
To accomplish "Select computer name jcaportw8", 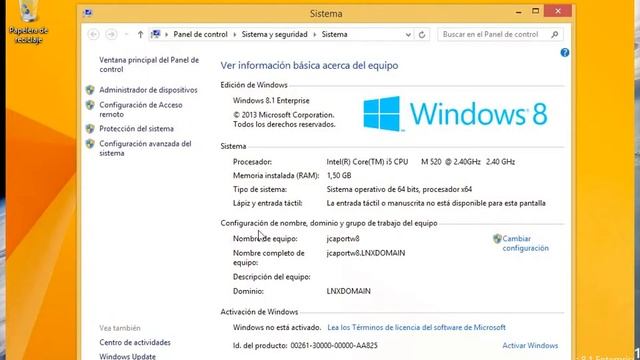I will (x=343, y=239).
